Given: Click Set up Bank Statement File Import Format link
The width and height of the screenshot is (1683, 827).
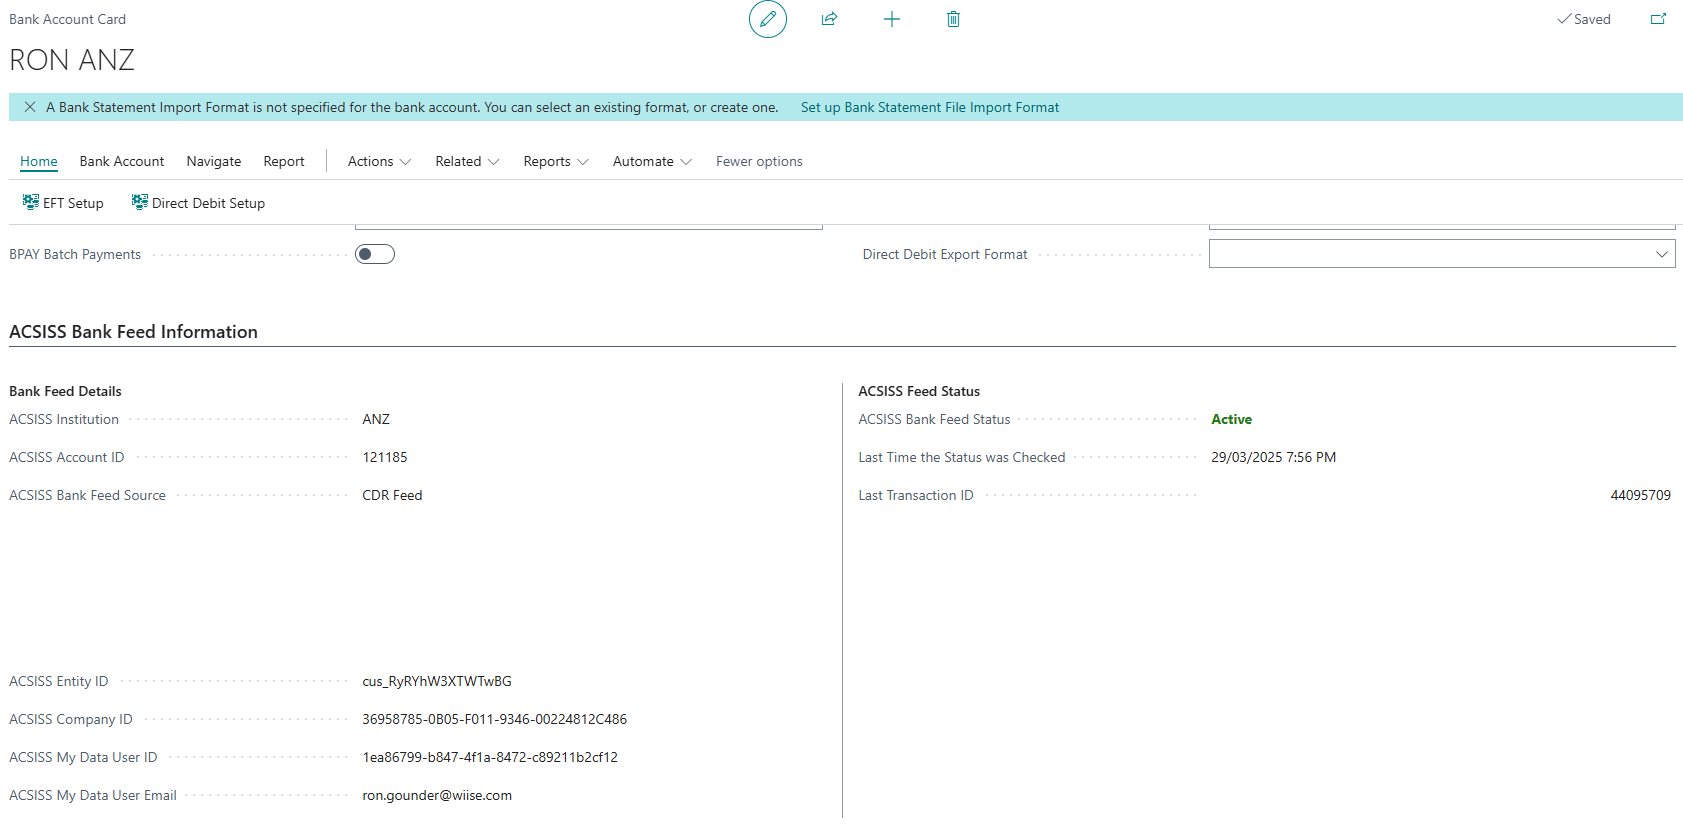Looking at the screenshot, I should click(929, 107).
